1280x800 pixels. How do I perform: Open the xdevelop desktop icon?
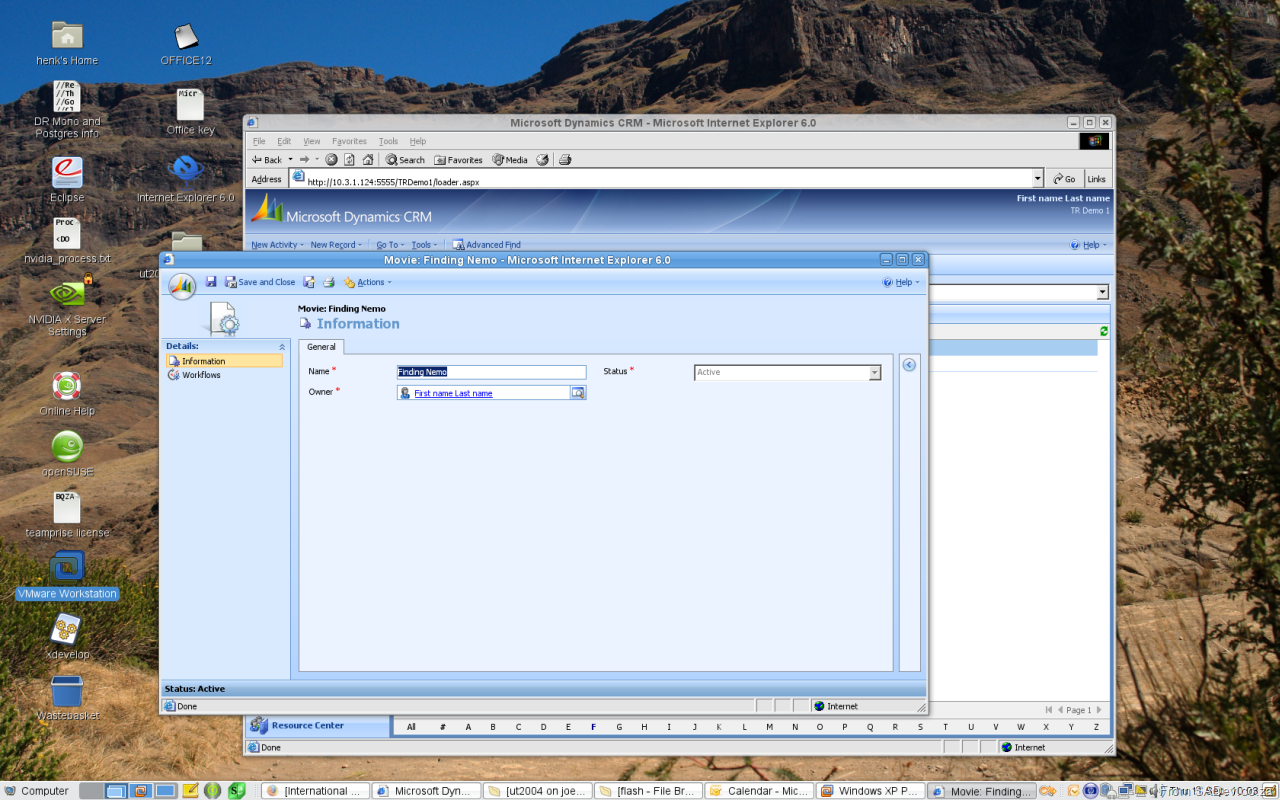tap(67, 636)
